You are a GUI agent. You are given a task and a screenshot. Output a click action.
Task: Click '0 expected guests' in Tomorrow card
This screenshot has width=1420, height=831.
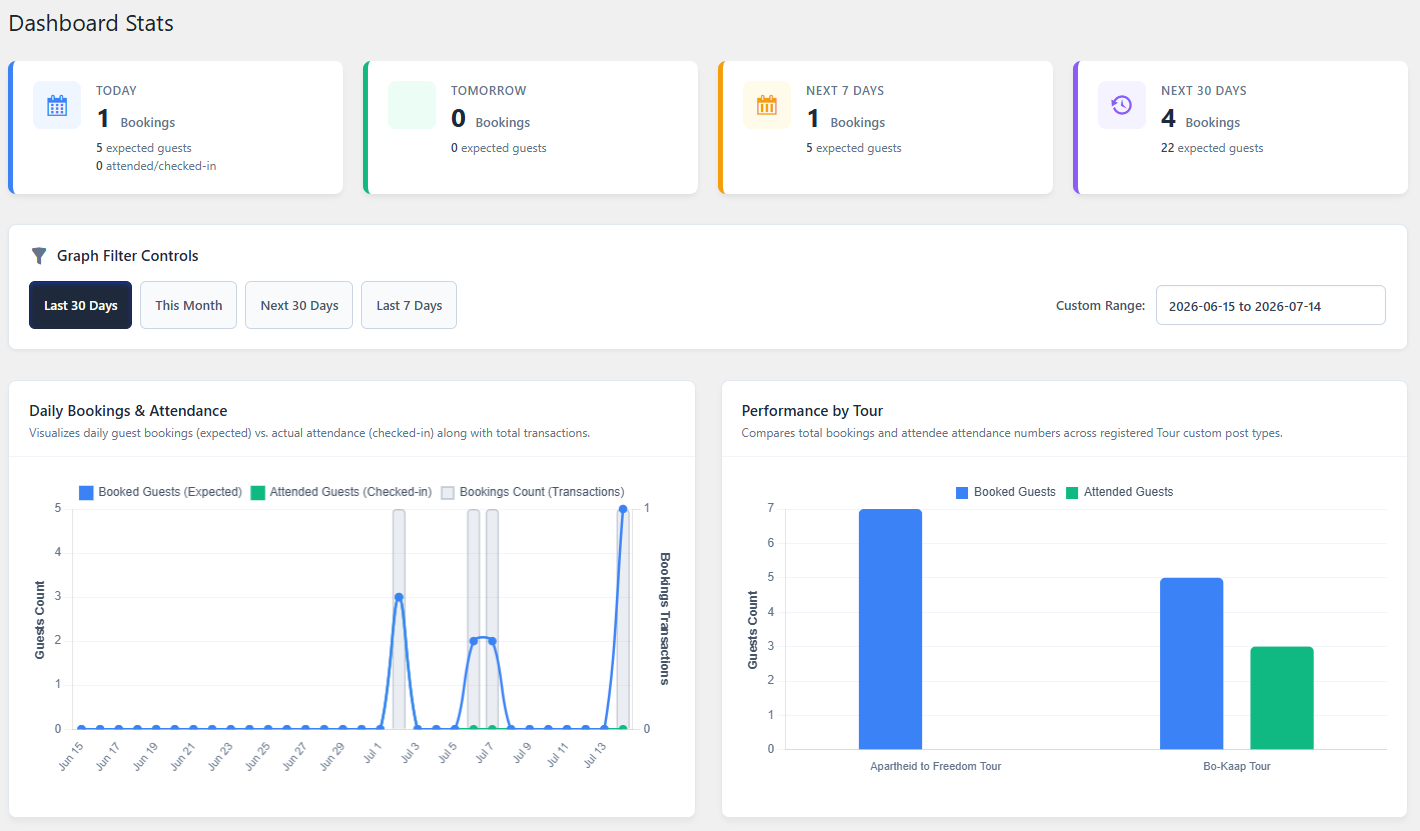pos(499,148)
